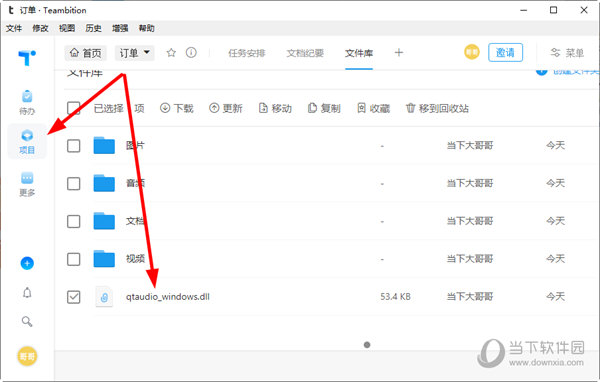Click the qtaudio_windows.dll file icon
Screen dimensions: 600x382
(x=104, y=297)
